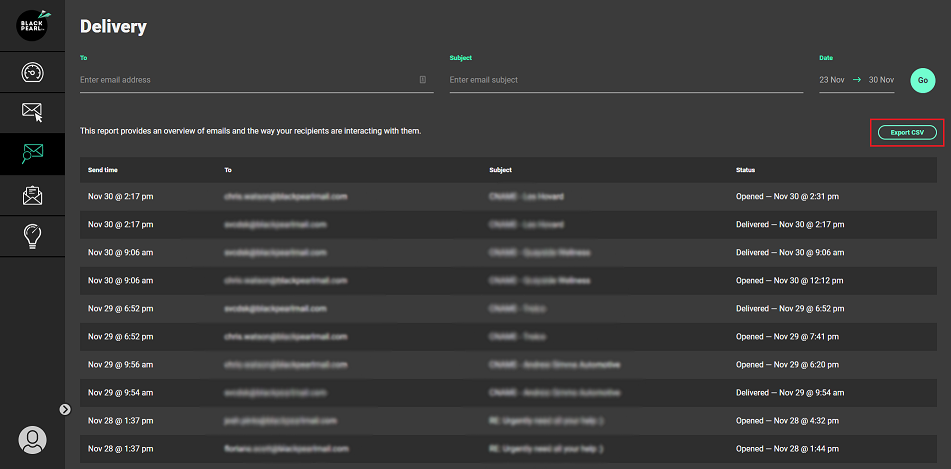Open the end date 30 Nov picker
Image resolution: width=951 pixels, height=469 pixels.
[x=882, y=80]
